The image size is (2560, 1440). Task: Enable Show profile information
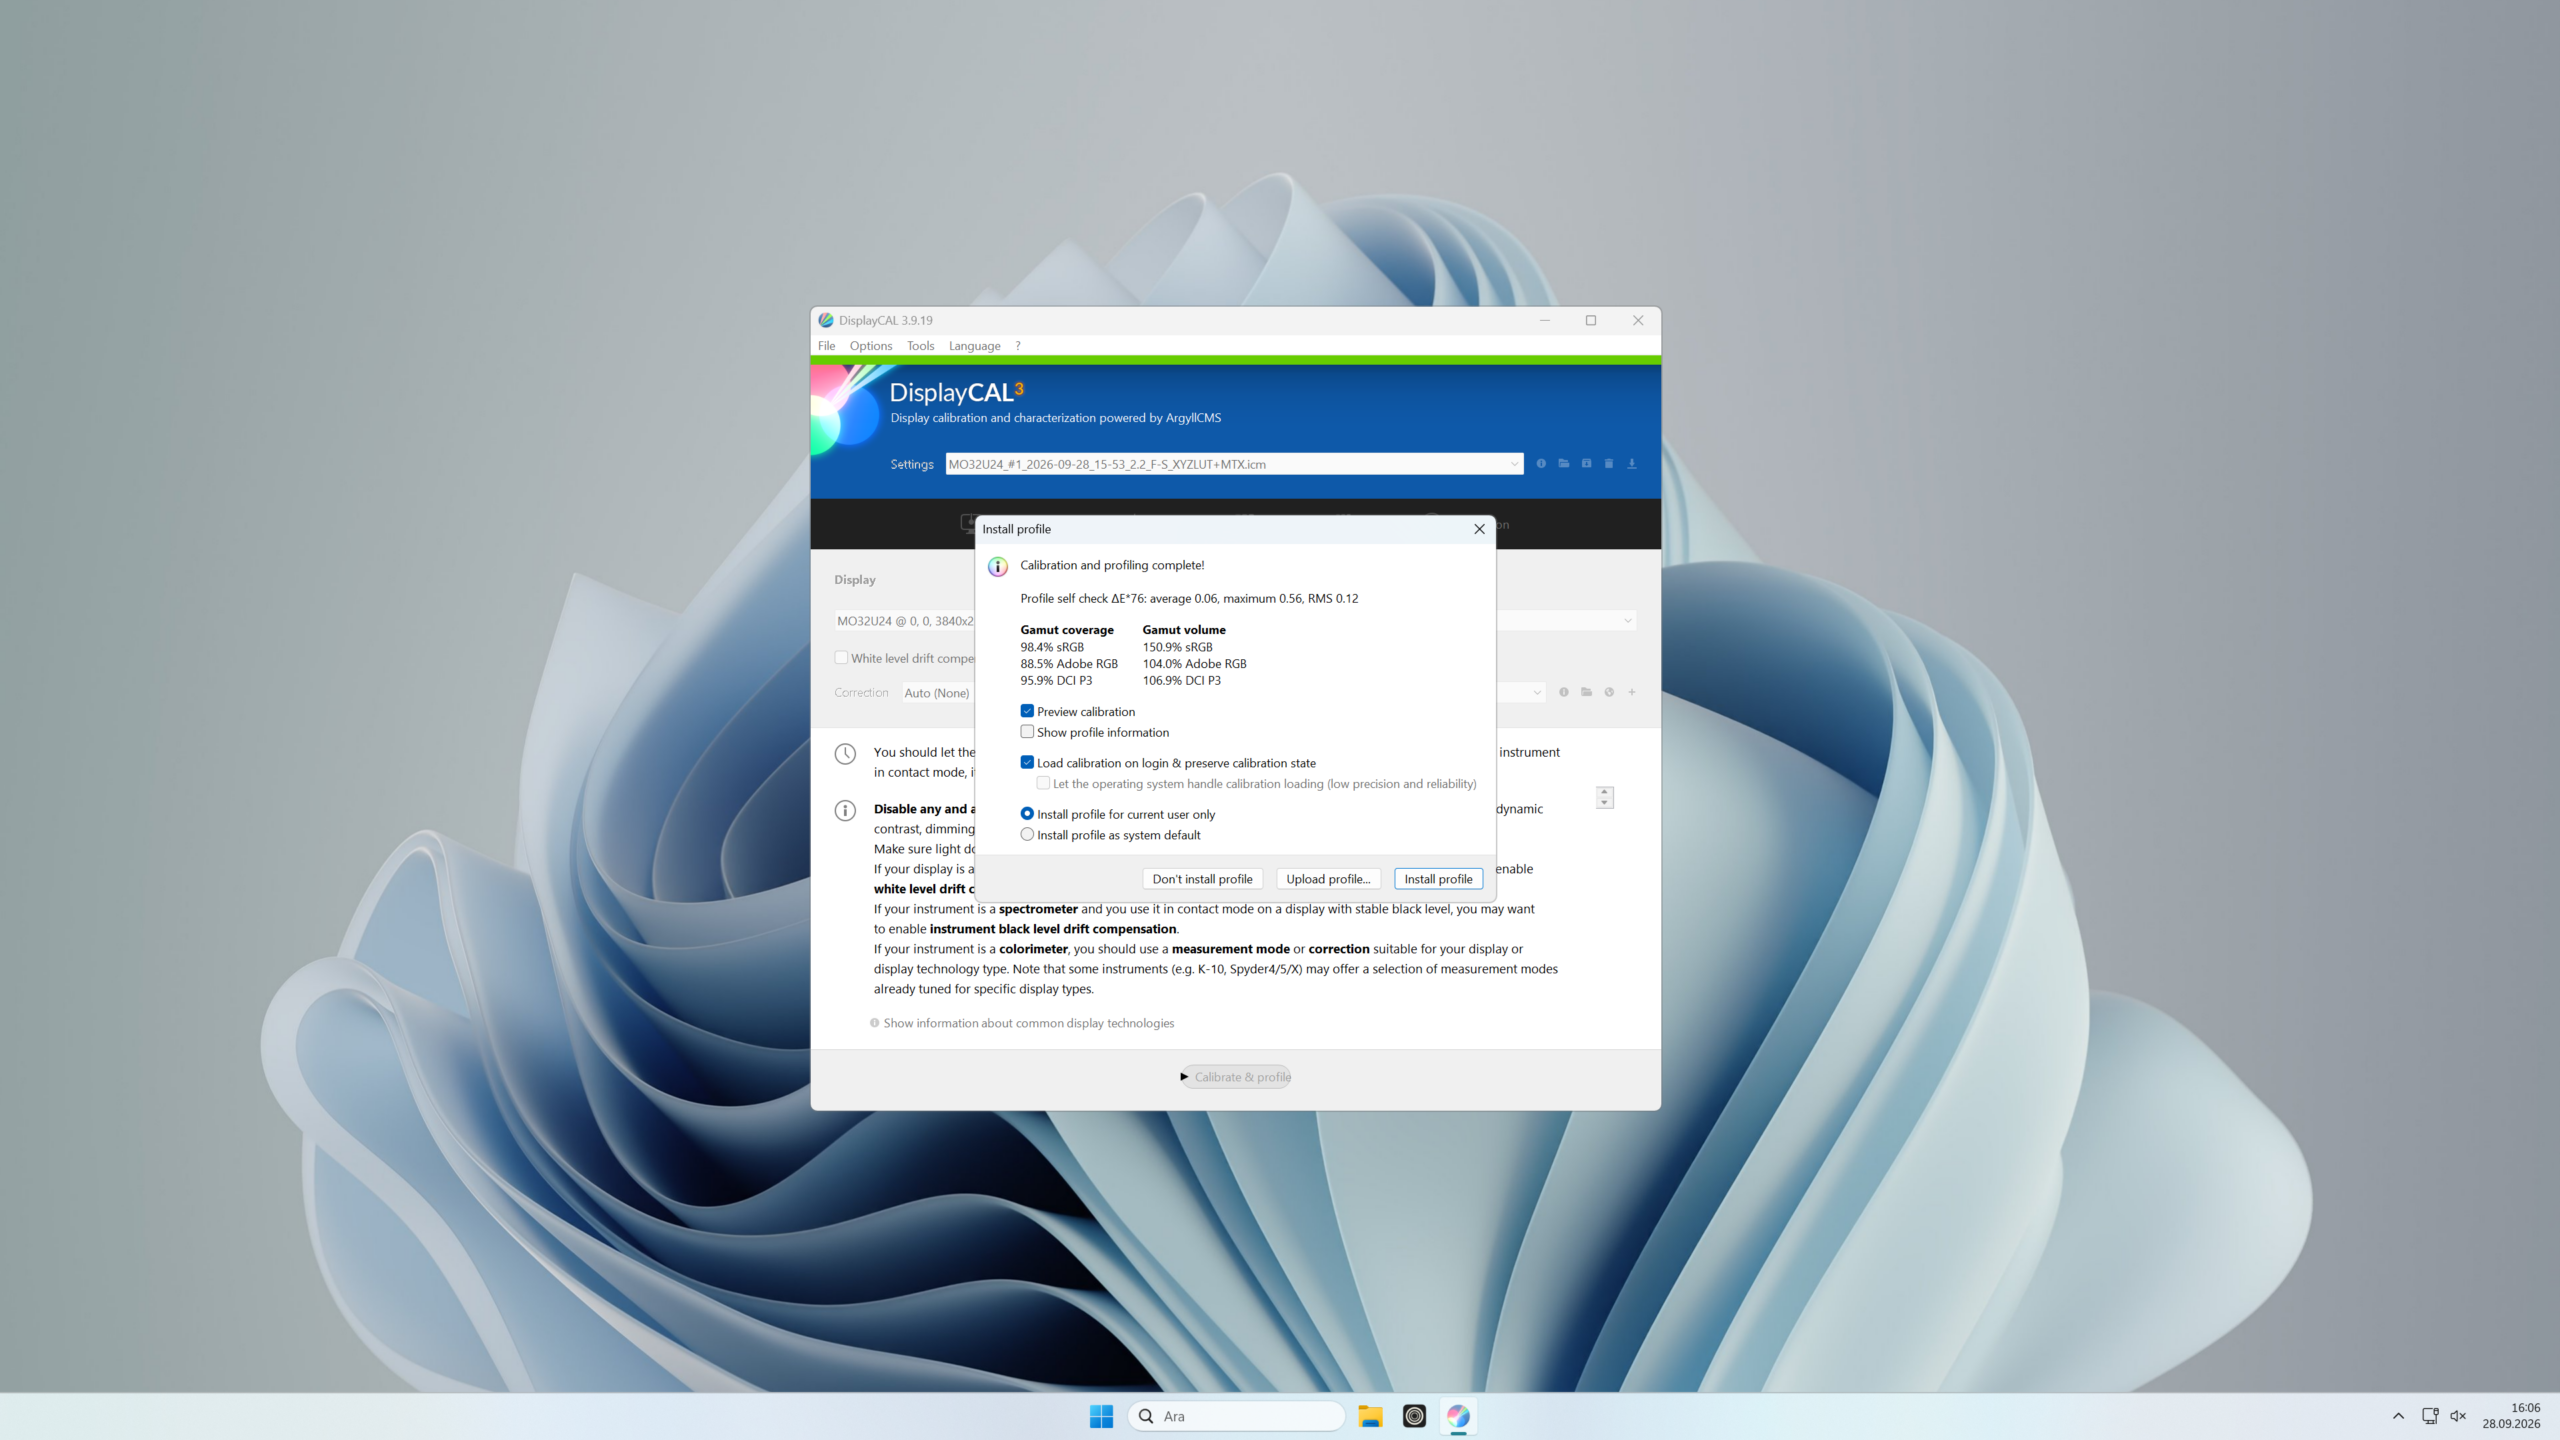(1027, 732)
